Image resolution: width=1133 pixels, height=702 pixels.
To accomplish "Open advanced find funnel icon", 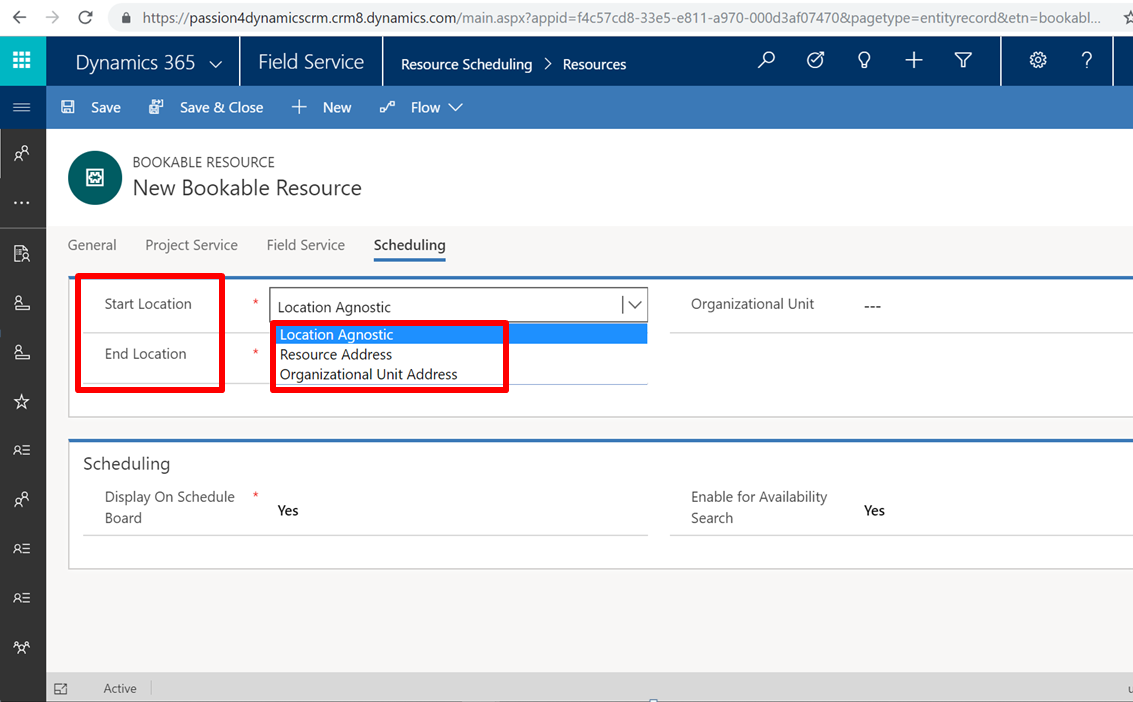I will pos(963,61).
